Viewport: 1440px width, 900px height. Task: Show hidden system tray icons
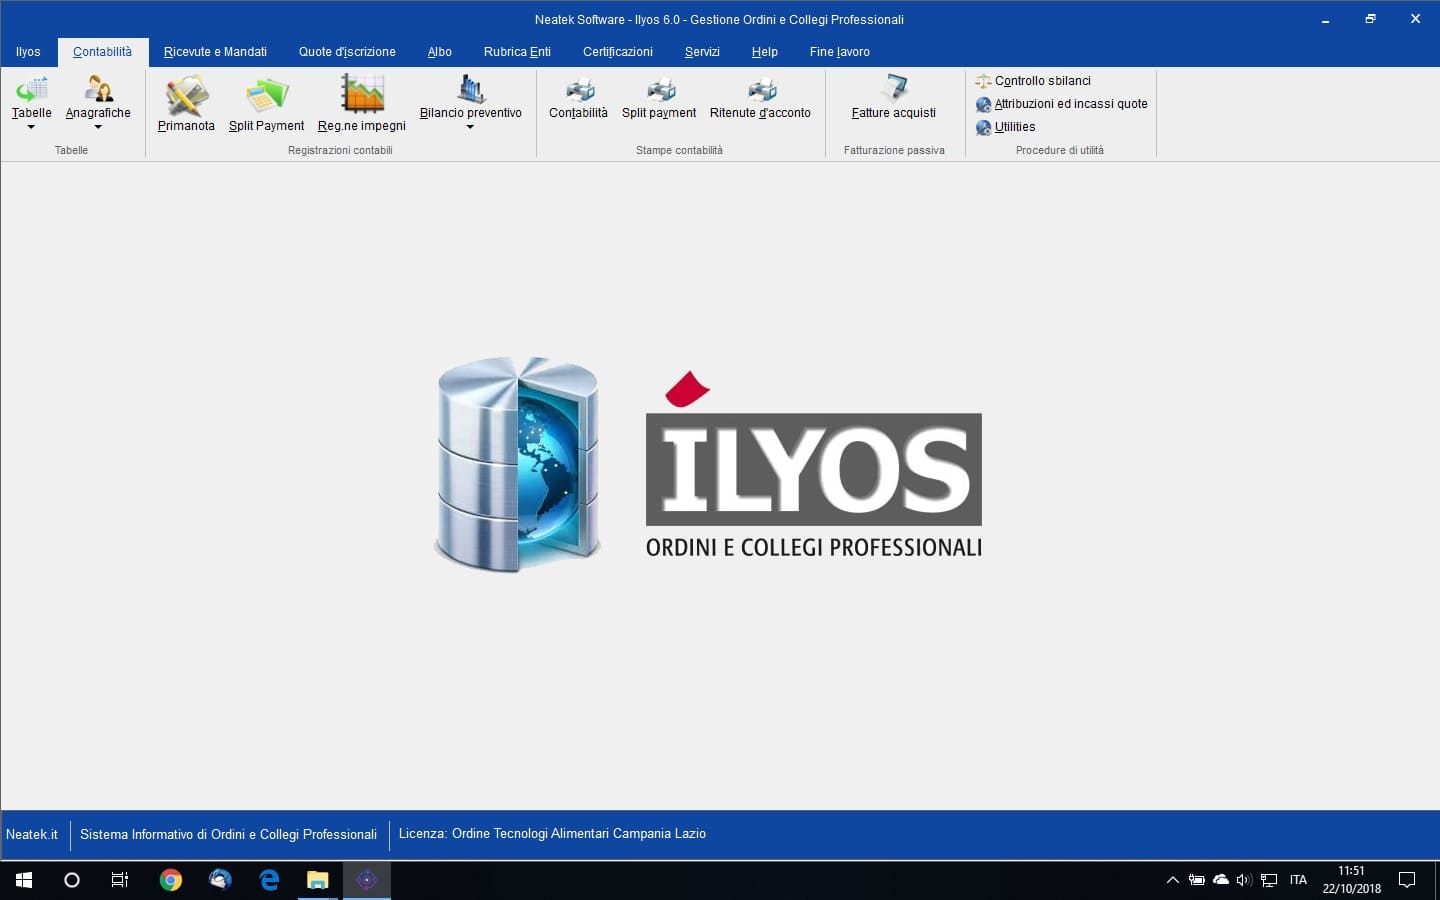coord(1173,880)
